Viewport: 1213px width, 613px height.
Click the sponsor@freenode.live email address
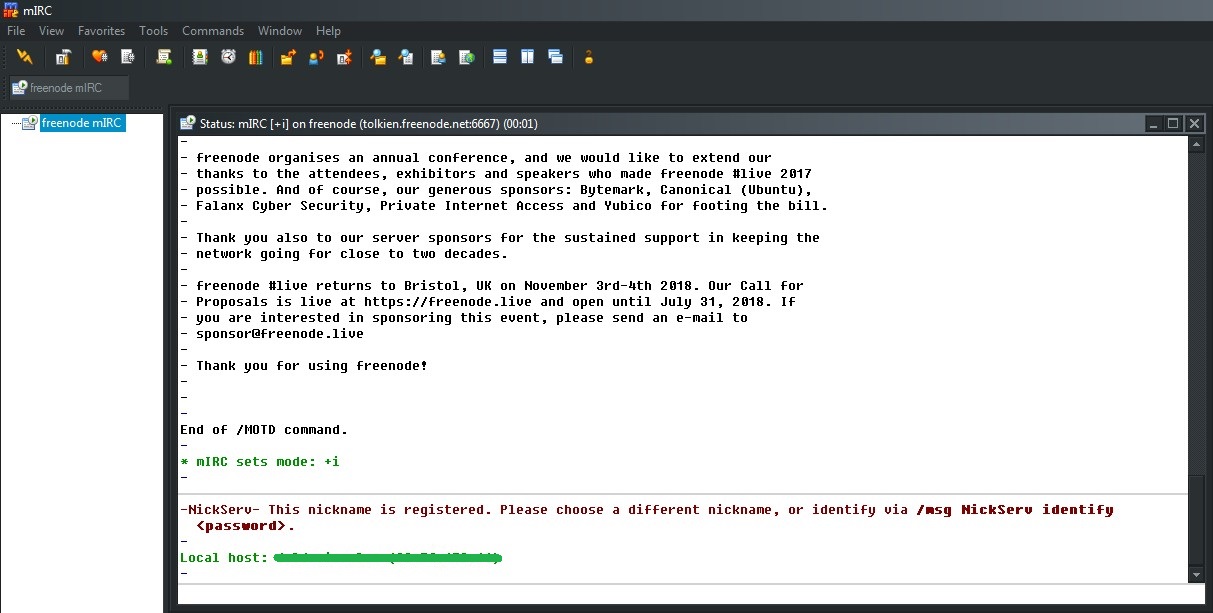pos(280,334)
